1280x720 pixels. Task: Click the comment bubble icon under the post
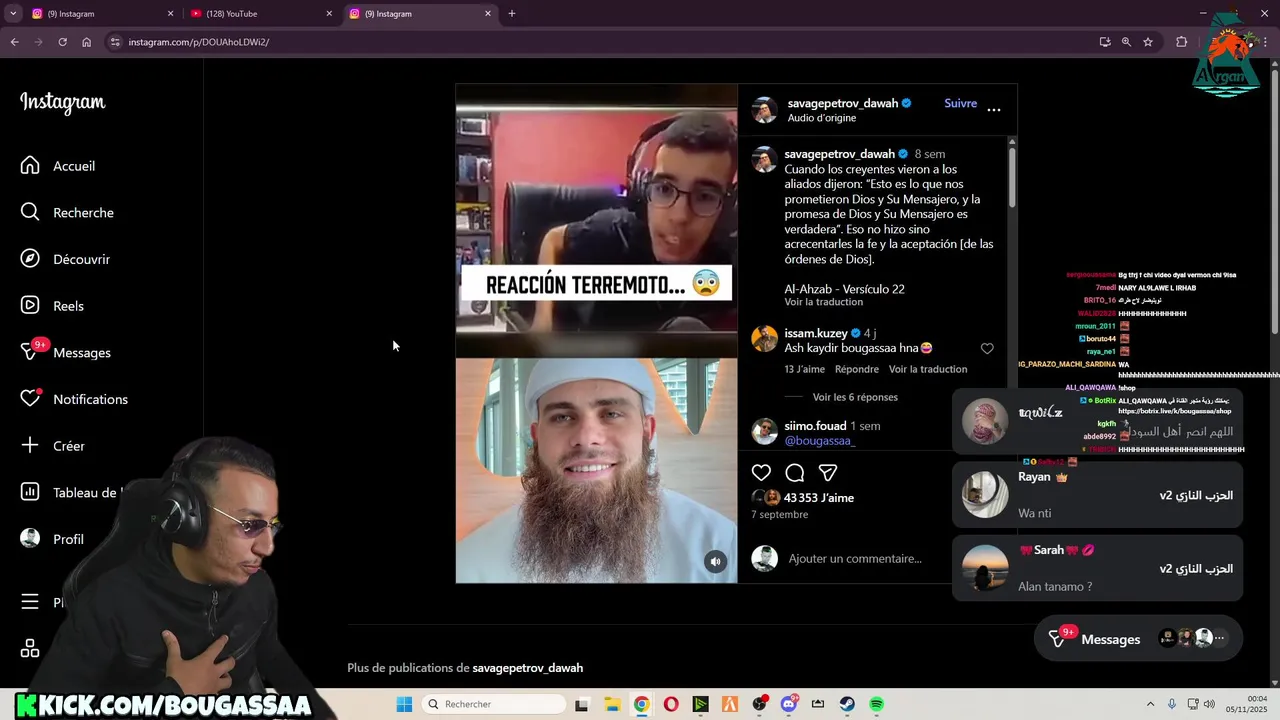795,473
